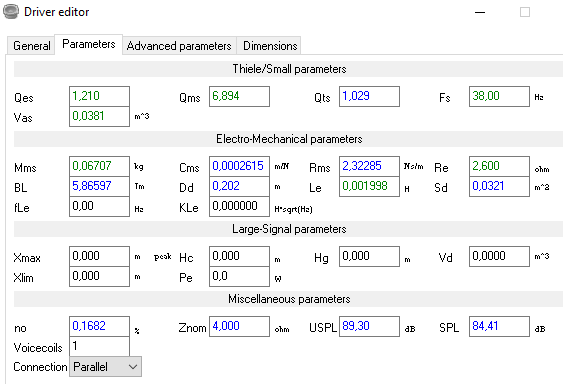Open the Connection Parallel dropdown

click(106, 367)
